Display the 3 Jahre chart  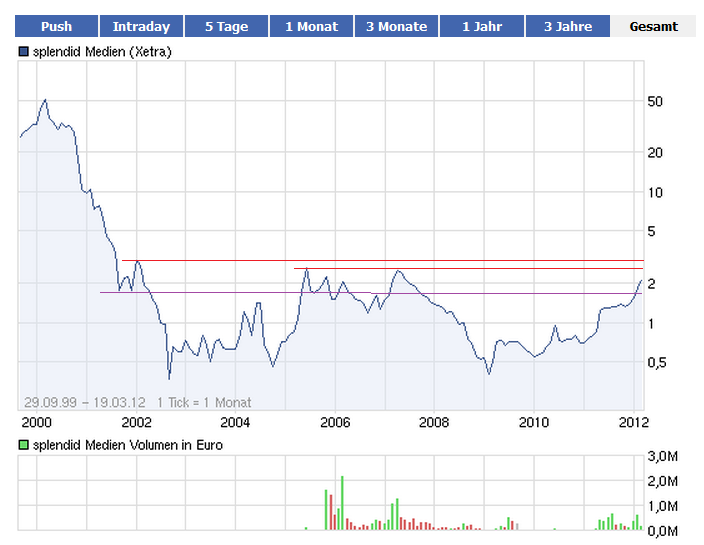(x=567, y=27)
